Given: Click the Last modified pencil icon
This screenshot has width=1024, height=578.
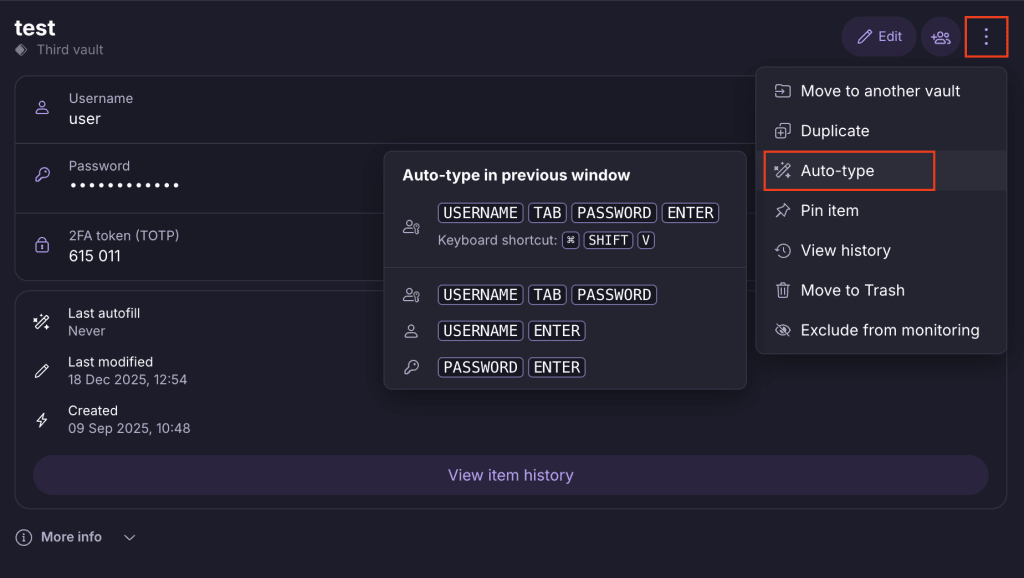Looking at the screenshot, I should point(42,371).
